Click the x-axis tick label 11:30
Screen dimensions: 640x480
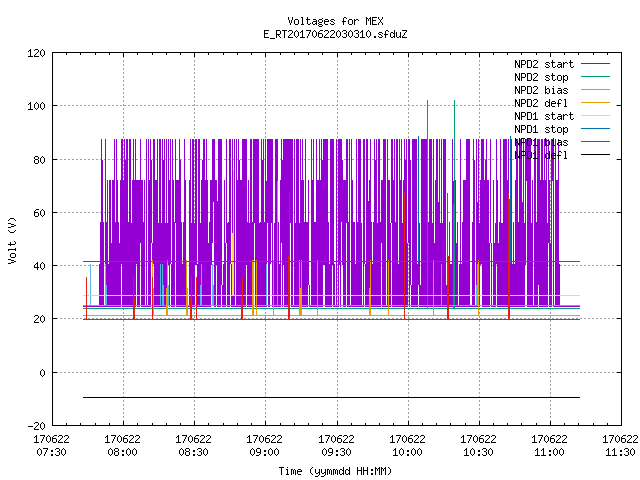tap(620, 453)
